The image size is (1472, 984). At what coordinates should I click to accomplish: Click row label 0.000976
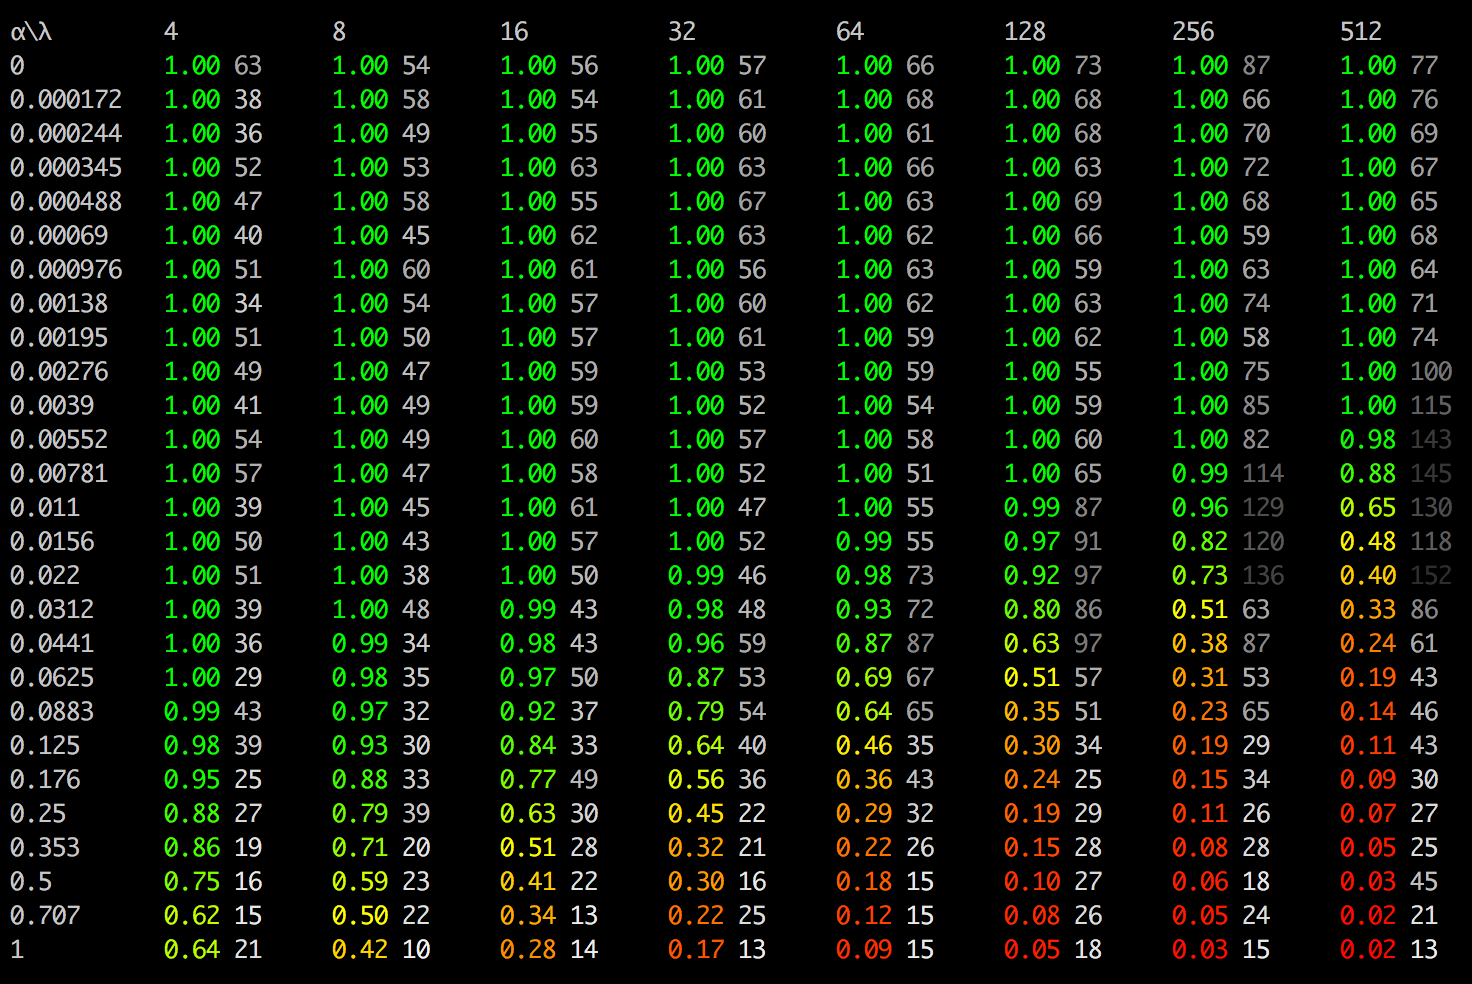pyautogui.click(x=66, y=270)
